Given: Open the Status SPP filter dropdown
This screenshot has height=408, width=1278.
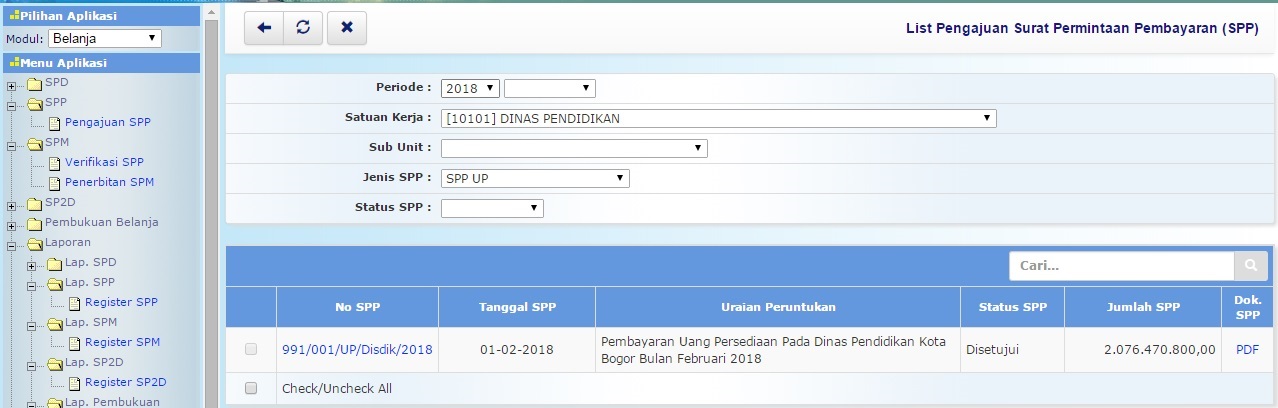Looking at the screenshot, I should [x=492, y=208].
